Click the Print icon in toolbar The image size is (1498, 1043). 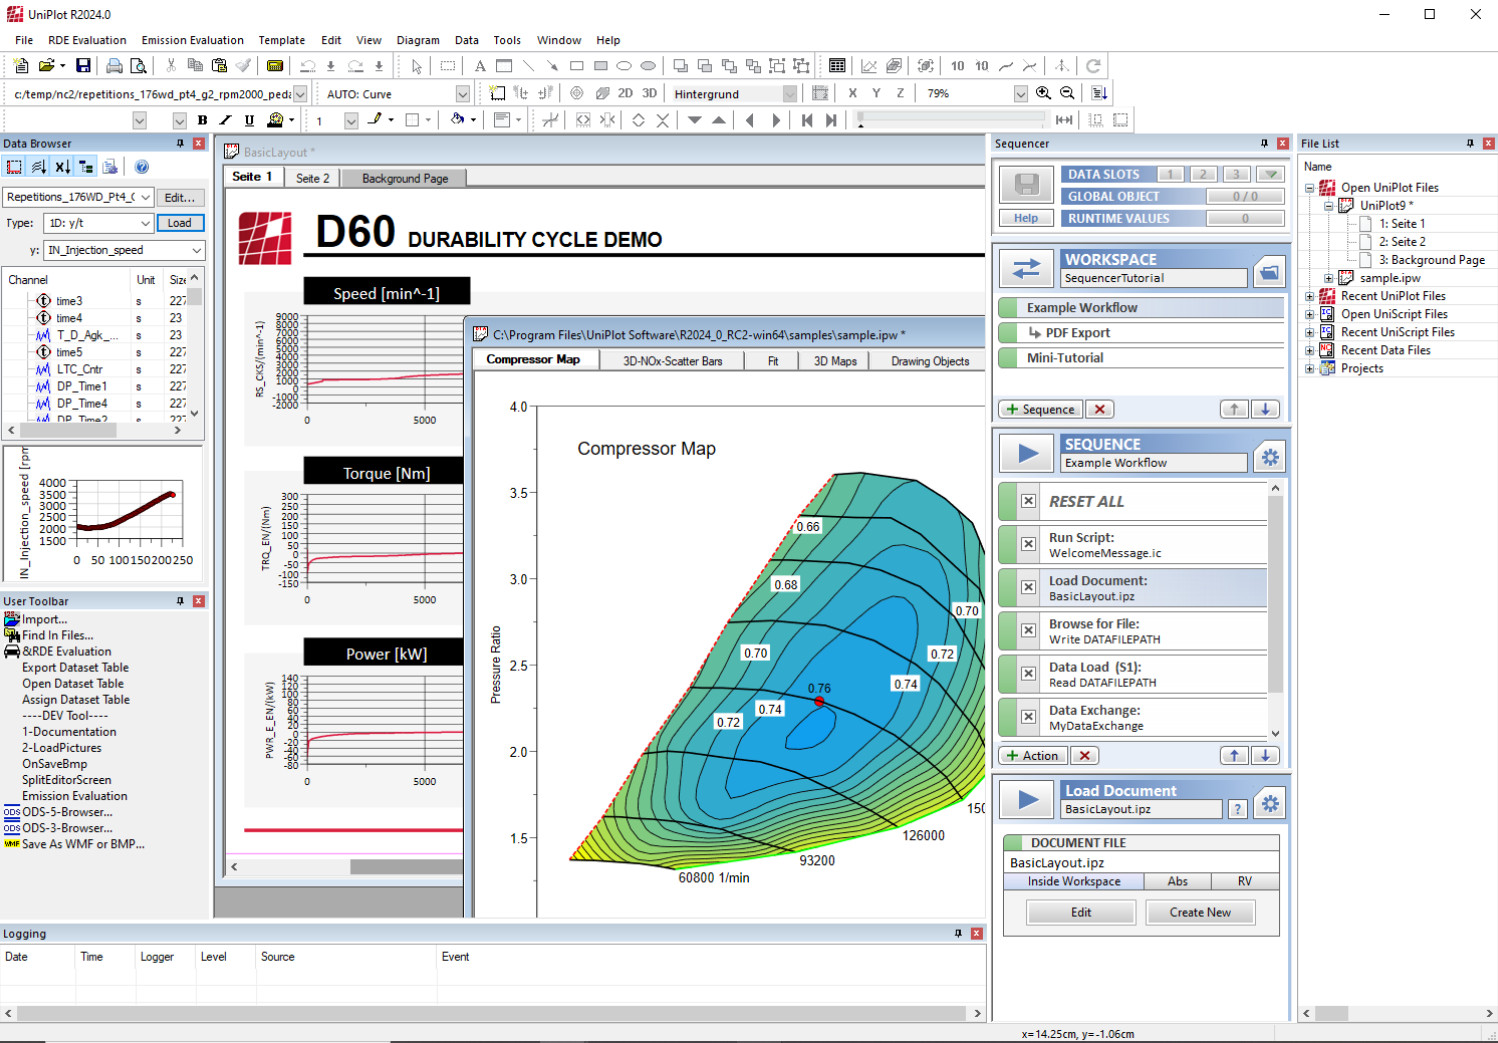click(114, 66)
